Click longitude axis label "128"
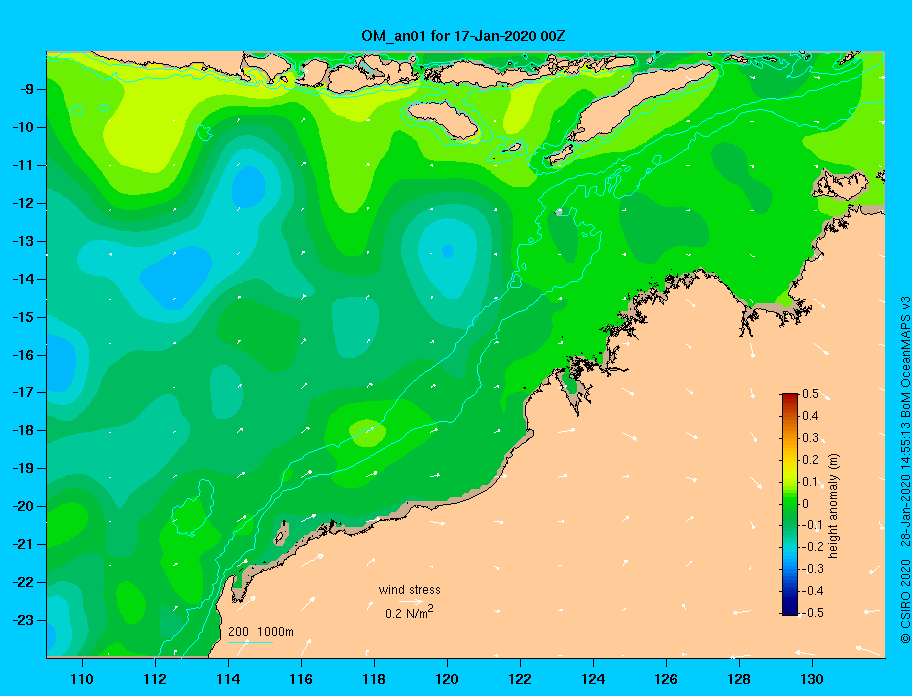The image size is (912, 696). click(739, 679)
